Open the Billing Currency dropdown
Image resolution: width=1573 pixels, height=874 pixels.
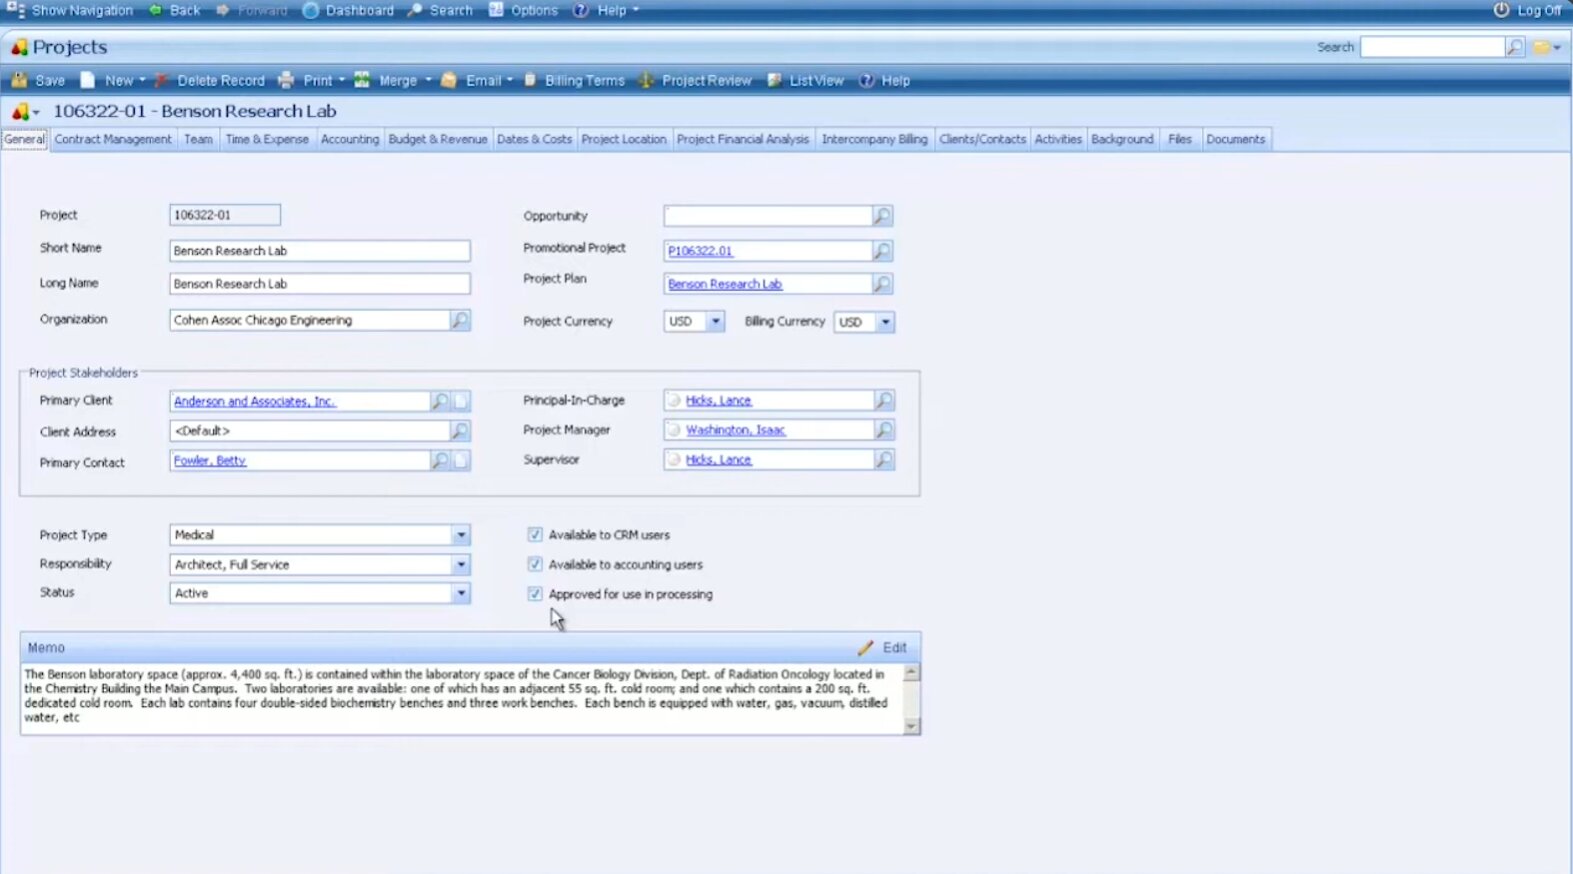(885, 322)
